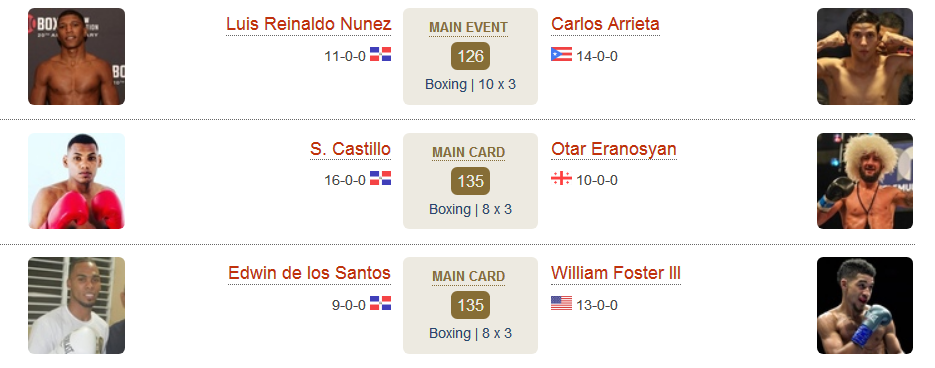Click the 135 badge for Castillo vs Eranosyan
The height and width of the screenshot is (368, 935).
(470, 181)
